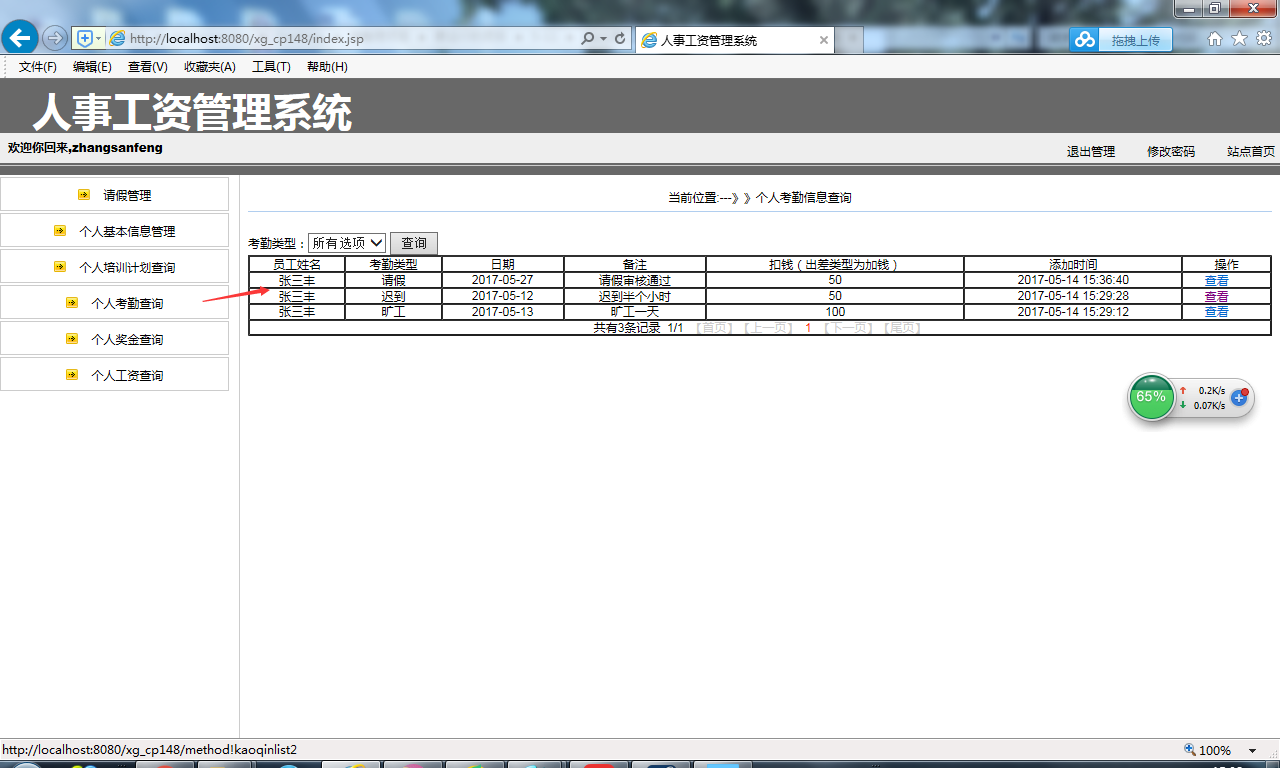Viewport: 1280px width, 768px height.
Task: Open 个人培训计划查询 in the sidebar
Action: [127, 268]
